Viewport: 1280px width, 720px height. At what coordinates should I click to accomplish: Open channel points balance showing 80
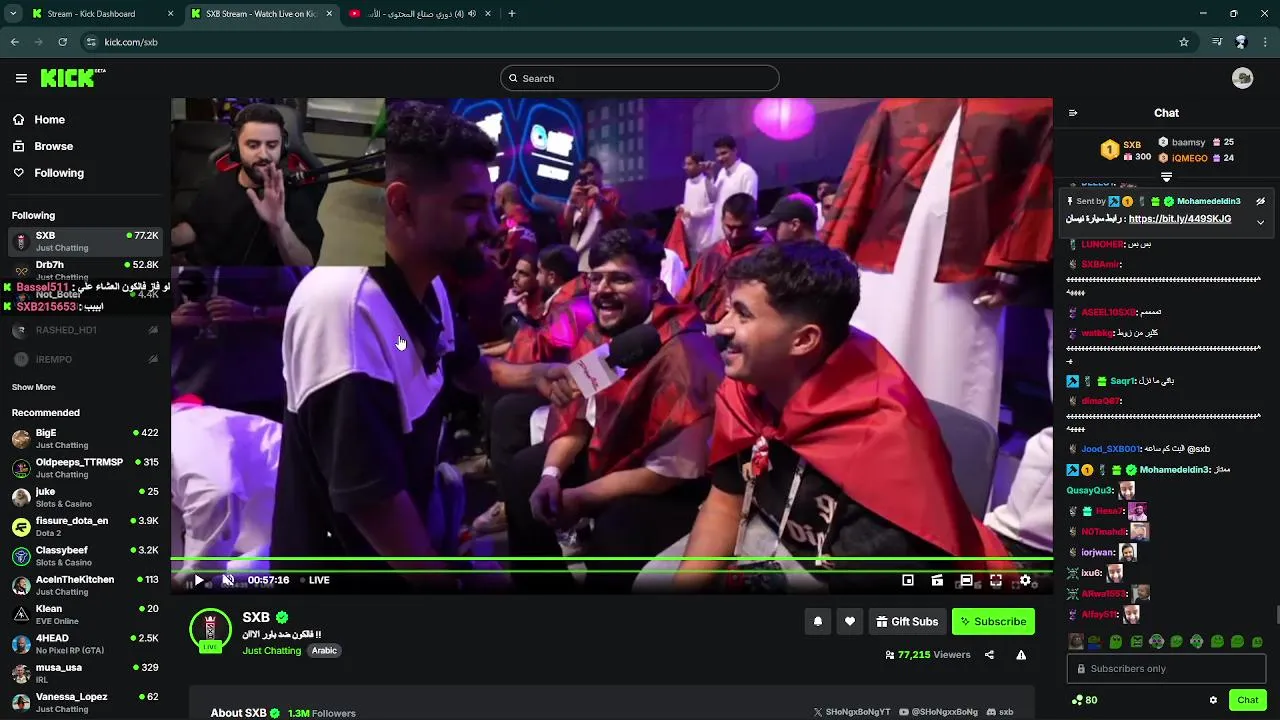click(1084, 700)
